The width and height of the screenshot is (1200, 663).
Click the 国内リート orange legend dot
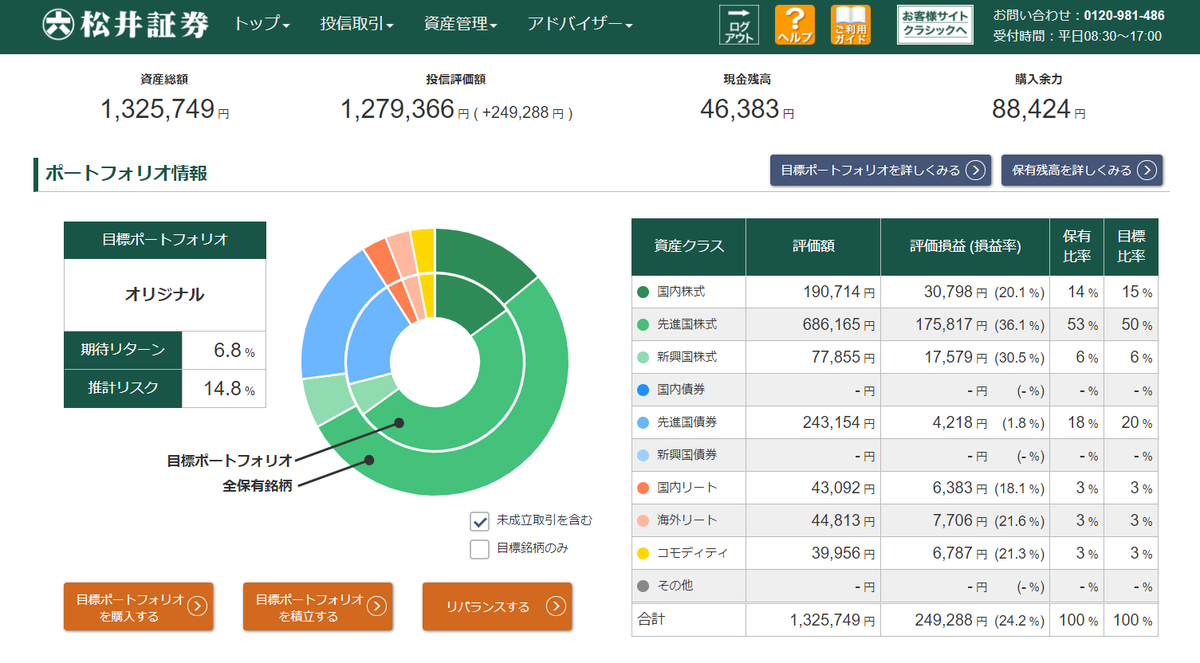643,487
